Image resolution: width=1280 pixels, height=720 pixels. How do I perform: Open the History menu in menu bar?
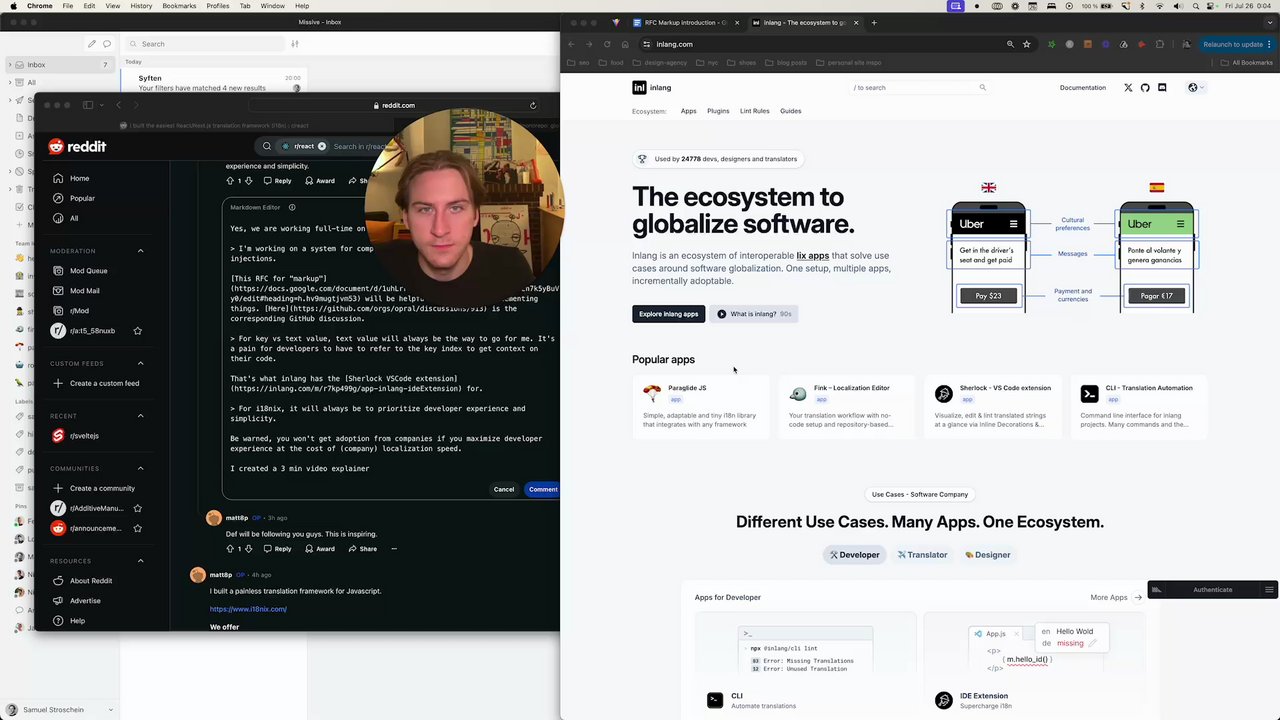pos(141,6)
